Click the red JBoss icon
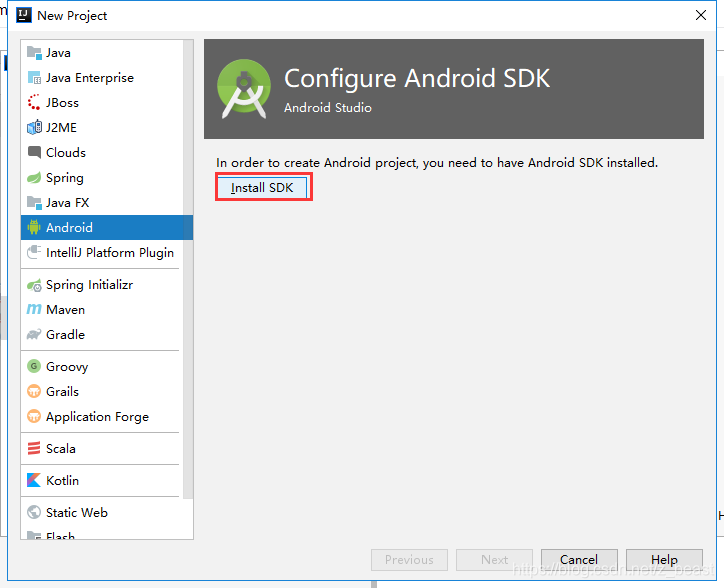 (x=34, y=103)
